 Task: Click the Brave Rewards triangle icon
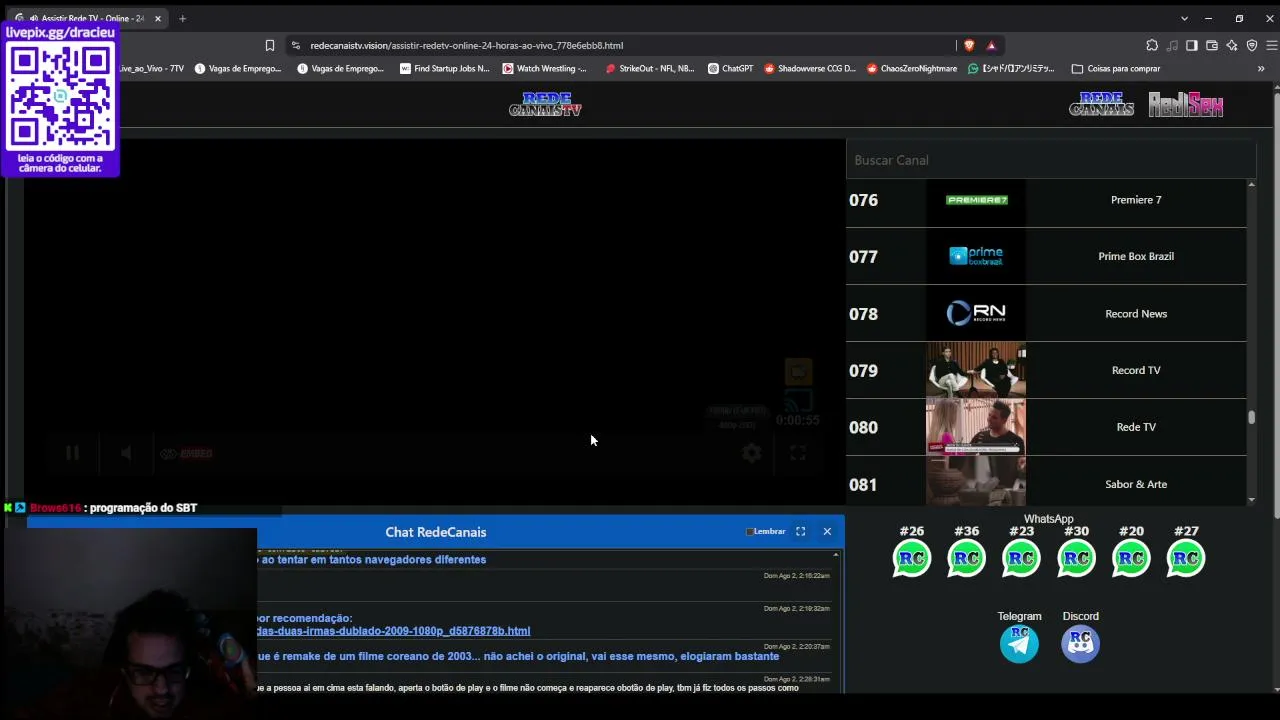click(991, 45)
